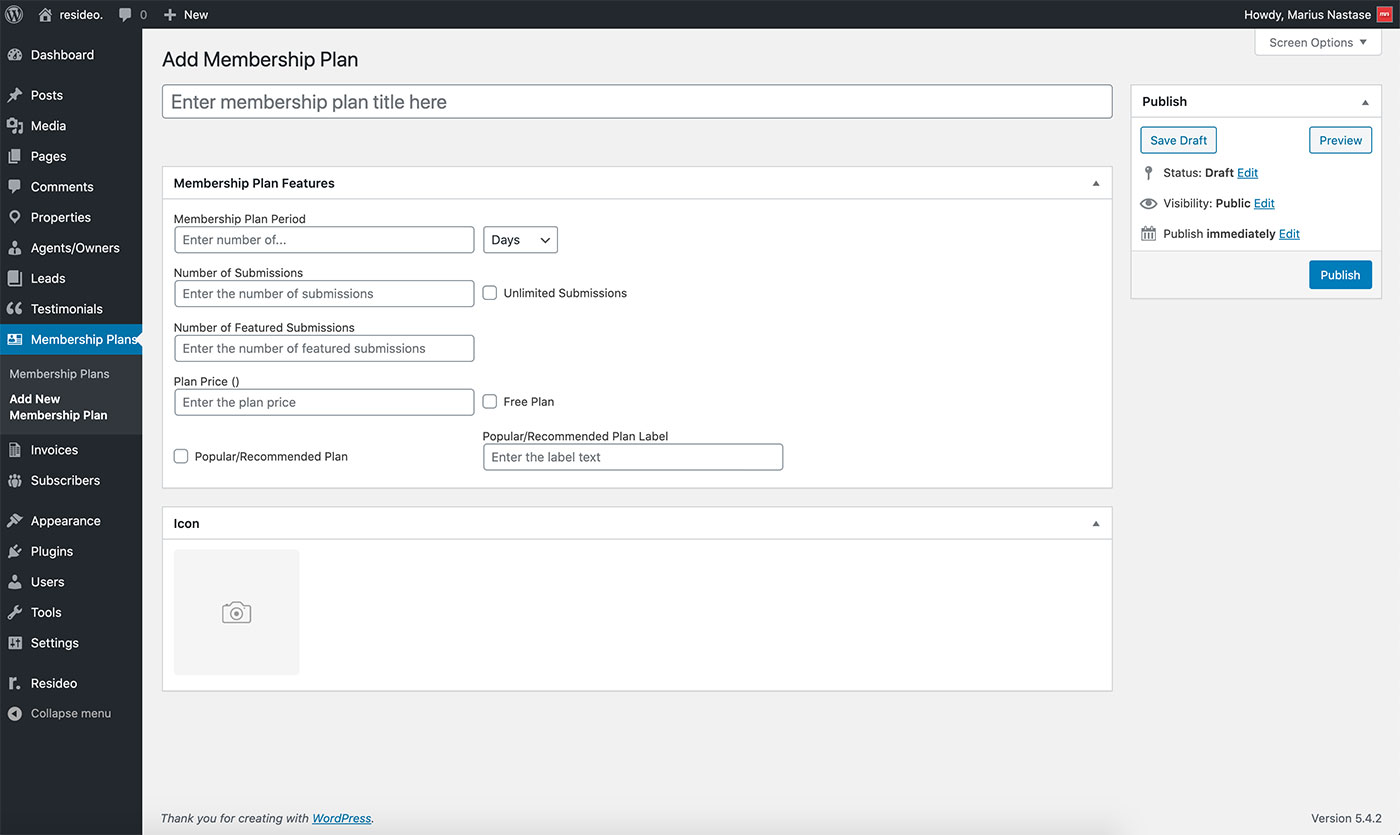Collapse the Membership Plan Features panel
This screenshot has height=835, width=1400.
pos(1095,184)
